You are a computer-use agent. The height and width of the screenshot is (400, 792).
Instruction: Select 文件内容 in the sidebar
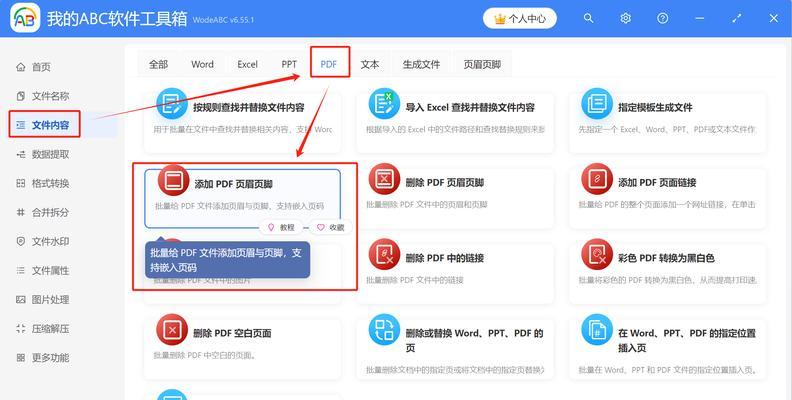click(x=44, y=125)
